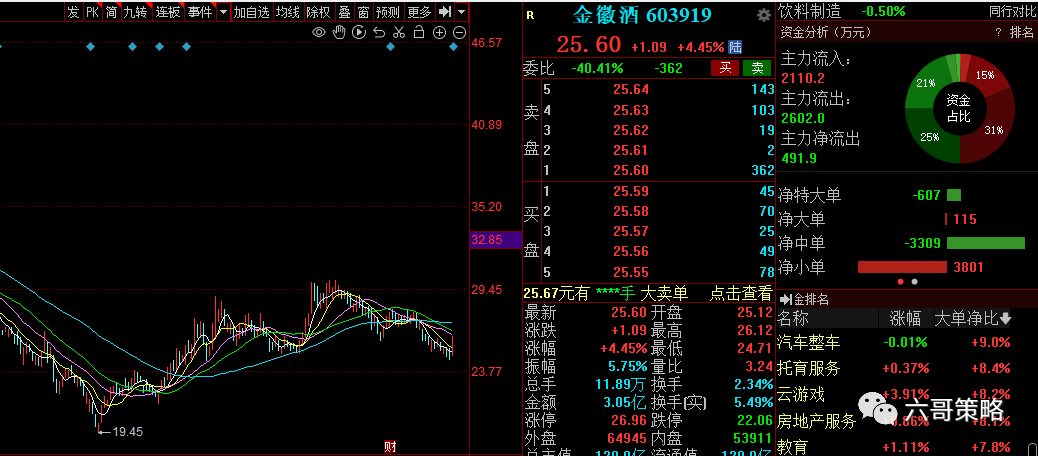Click the arrow-to-bar collapse panel icon

[x=445, y=12]
